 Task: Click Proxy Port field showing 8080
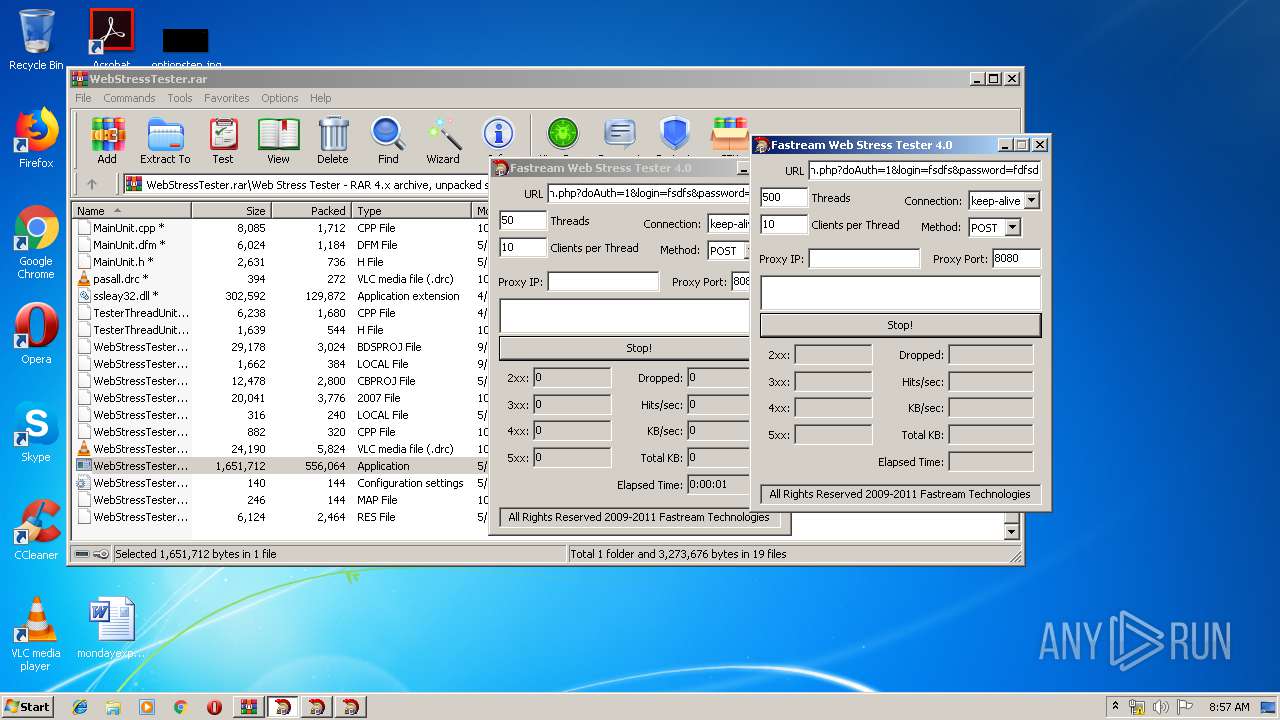pos(1016,259)
